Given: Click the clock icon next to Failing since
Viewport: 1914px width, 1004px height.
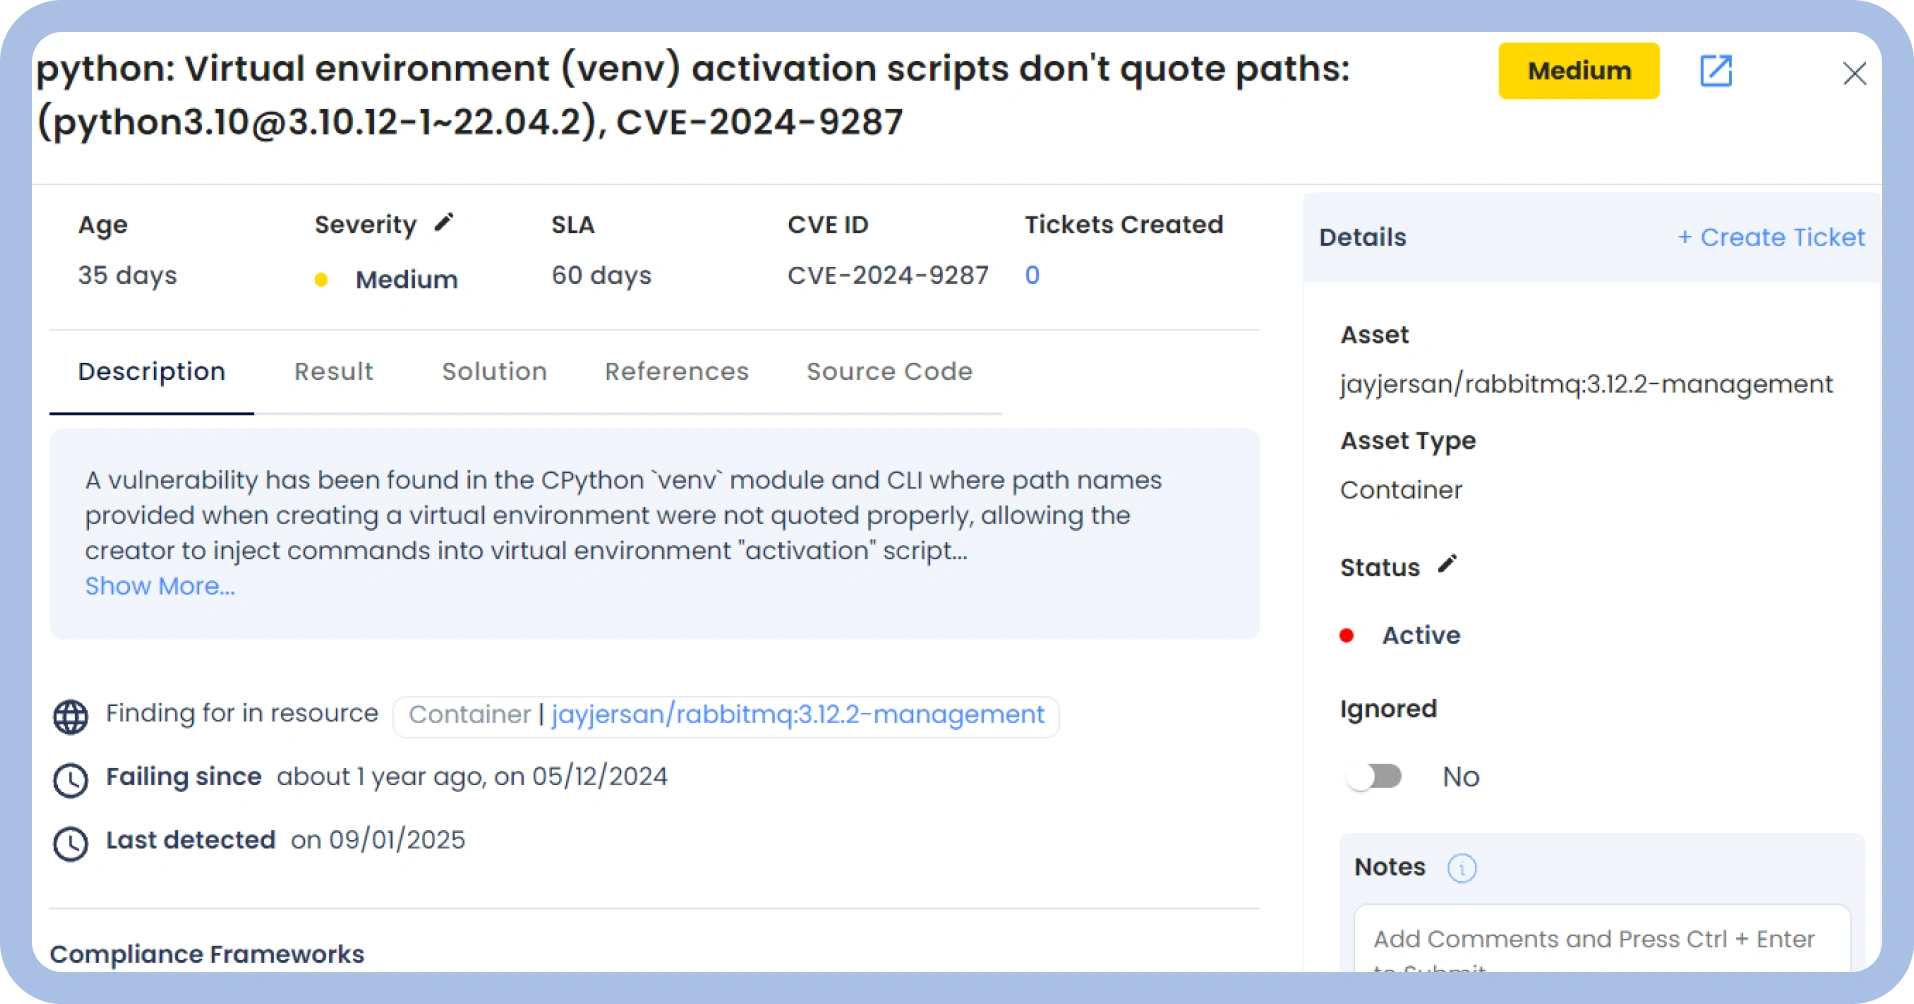Looking at the screenshot, I should (70, 780).
